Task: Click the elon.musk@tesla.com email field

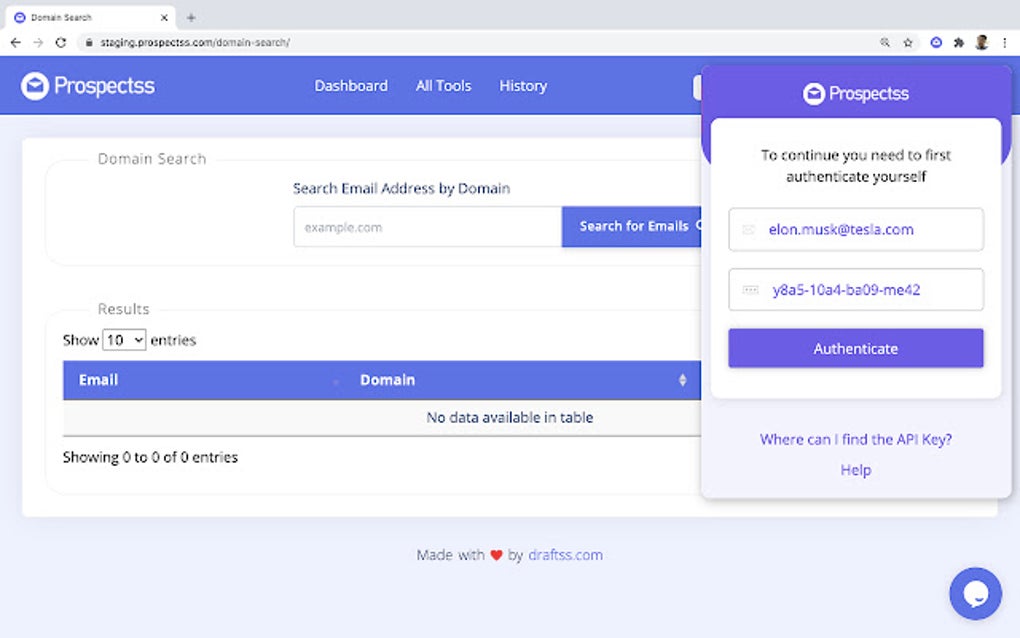Action: pyautogui.click(x=856, y=230)
